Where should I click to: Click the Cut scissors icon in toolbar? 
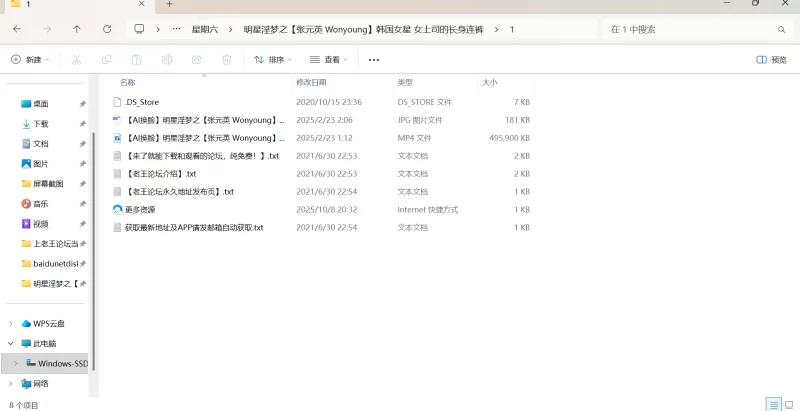coord(77,60)
